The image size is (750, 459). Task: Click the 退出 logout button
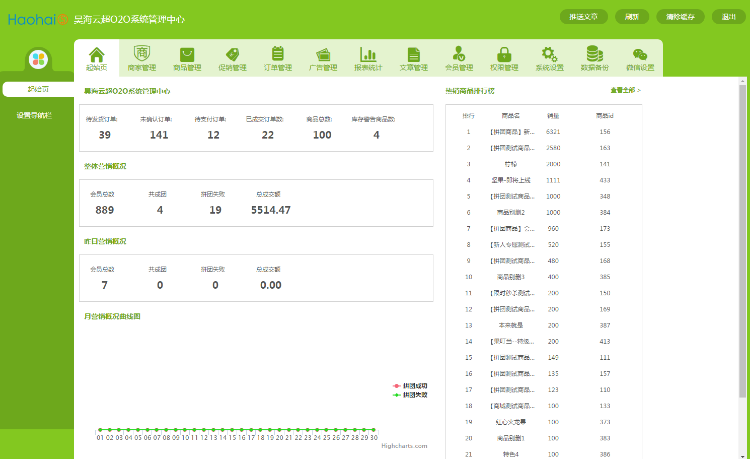tap(730, 17)
